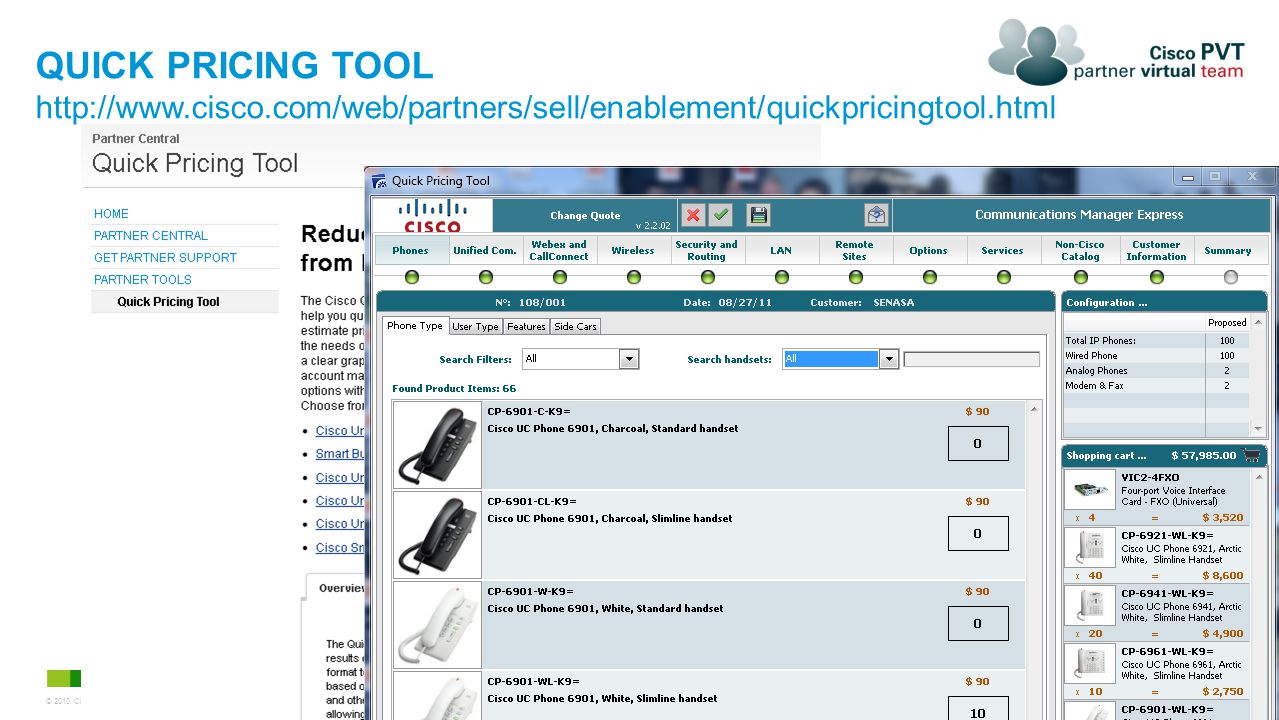Switch to the LAN tab
The image size is (1279, 720).
781,250
